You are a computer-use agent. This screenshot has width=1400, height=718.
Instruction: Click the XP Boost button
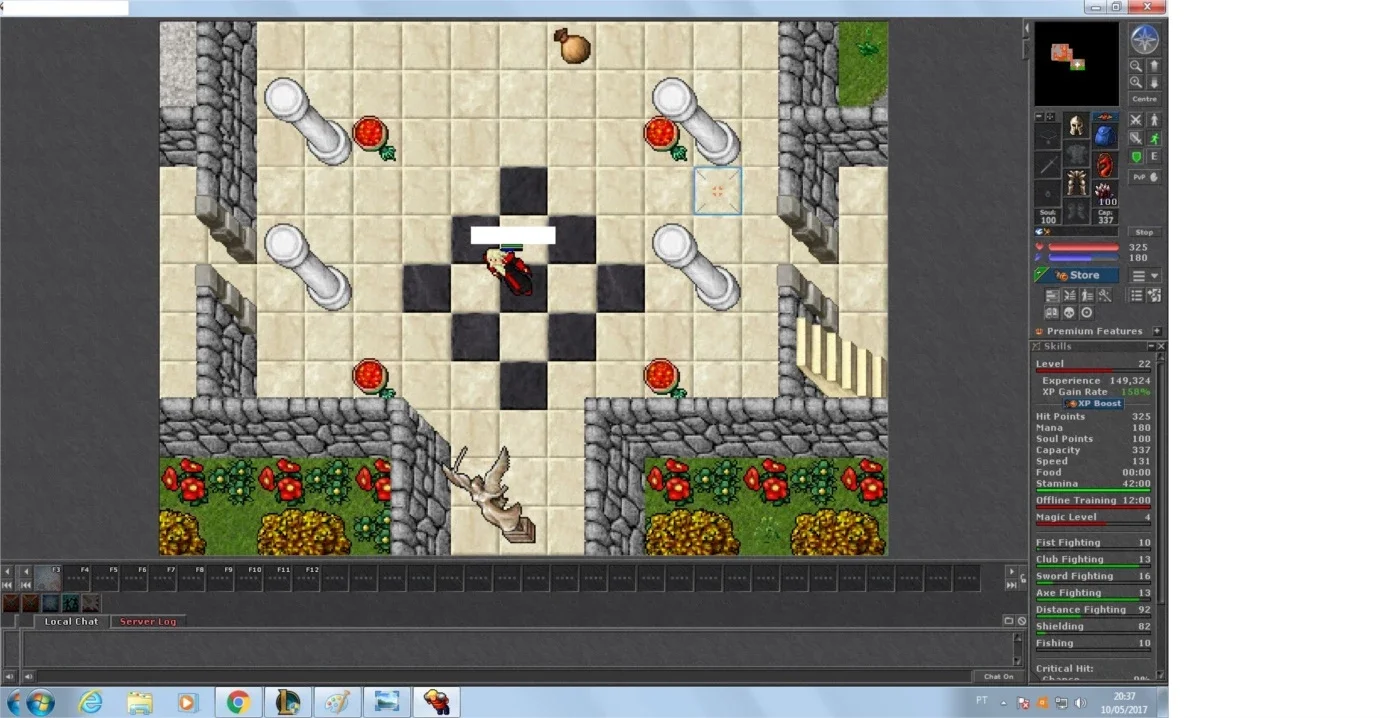coord(1093,404)
